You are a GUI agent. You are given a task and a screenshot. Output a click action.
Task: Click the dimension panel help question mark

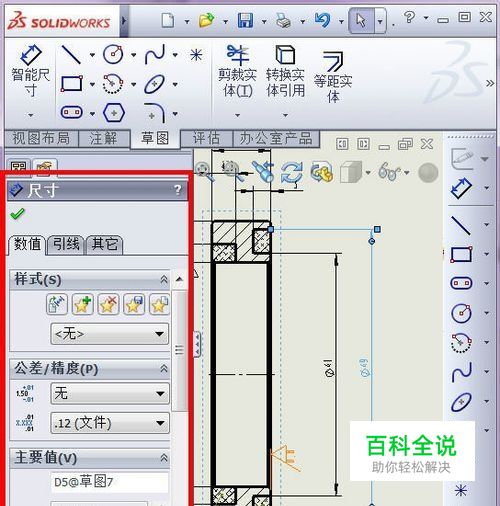point(178,190)
